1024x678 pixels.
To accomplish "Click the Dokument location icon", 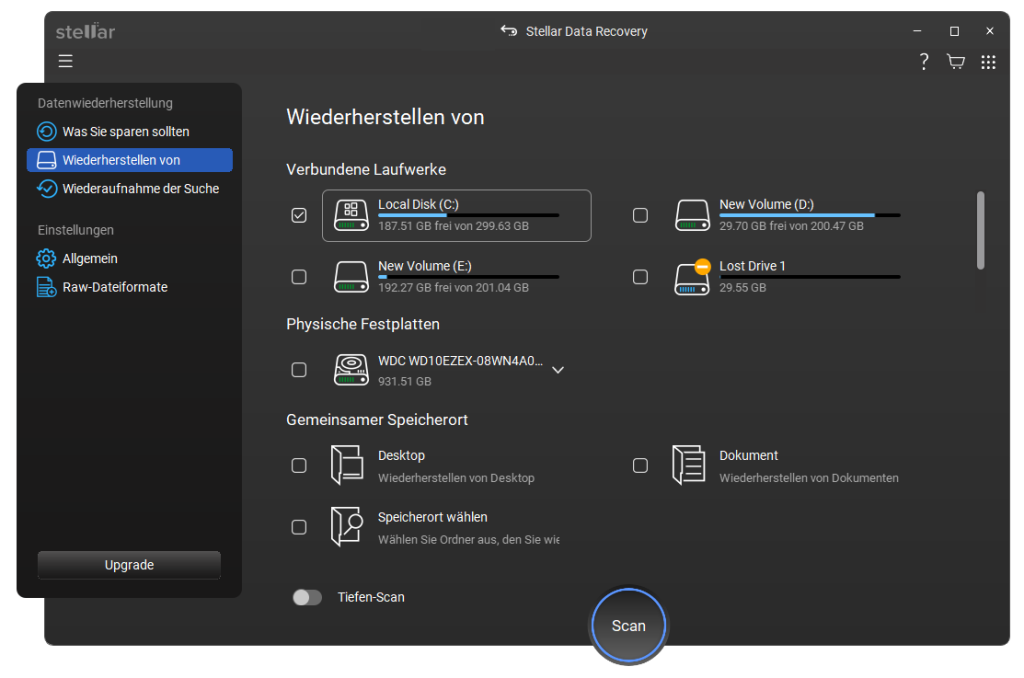I will coord(688,466).
